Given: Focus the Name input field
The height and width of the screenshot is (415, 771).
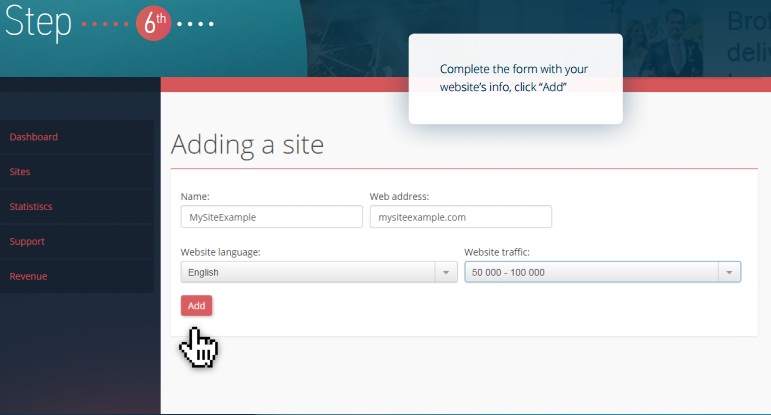Looking at the screenshot, I should (x=271, y=217).
